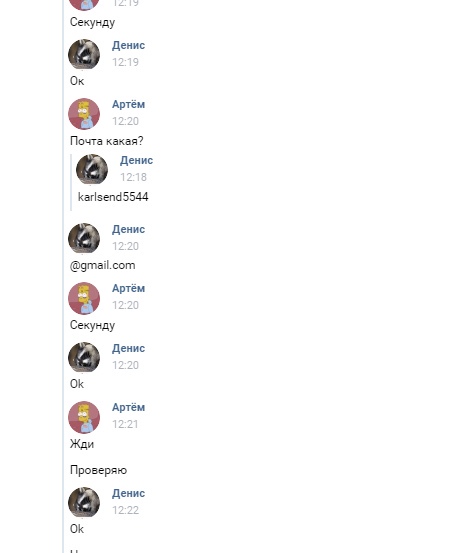Select the @gmail.com message text
Viewport: 471px width, 553px height.
coord(103,266)
